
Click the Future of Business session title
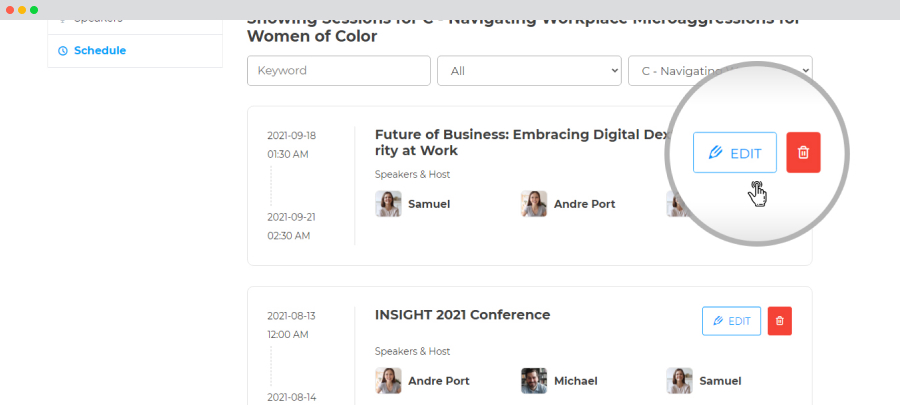point(522,142)
